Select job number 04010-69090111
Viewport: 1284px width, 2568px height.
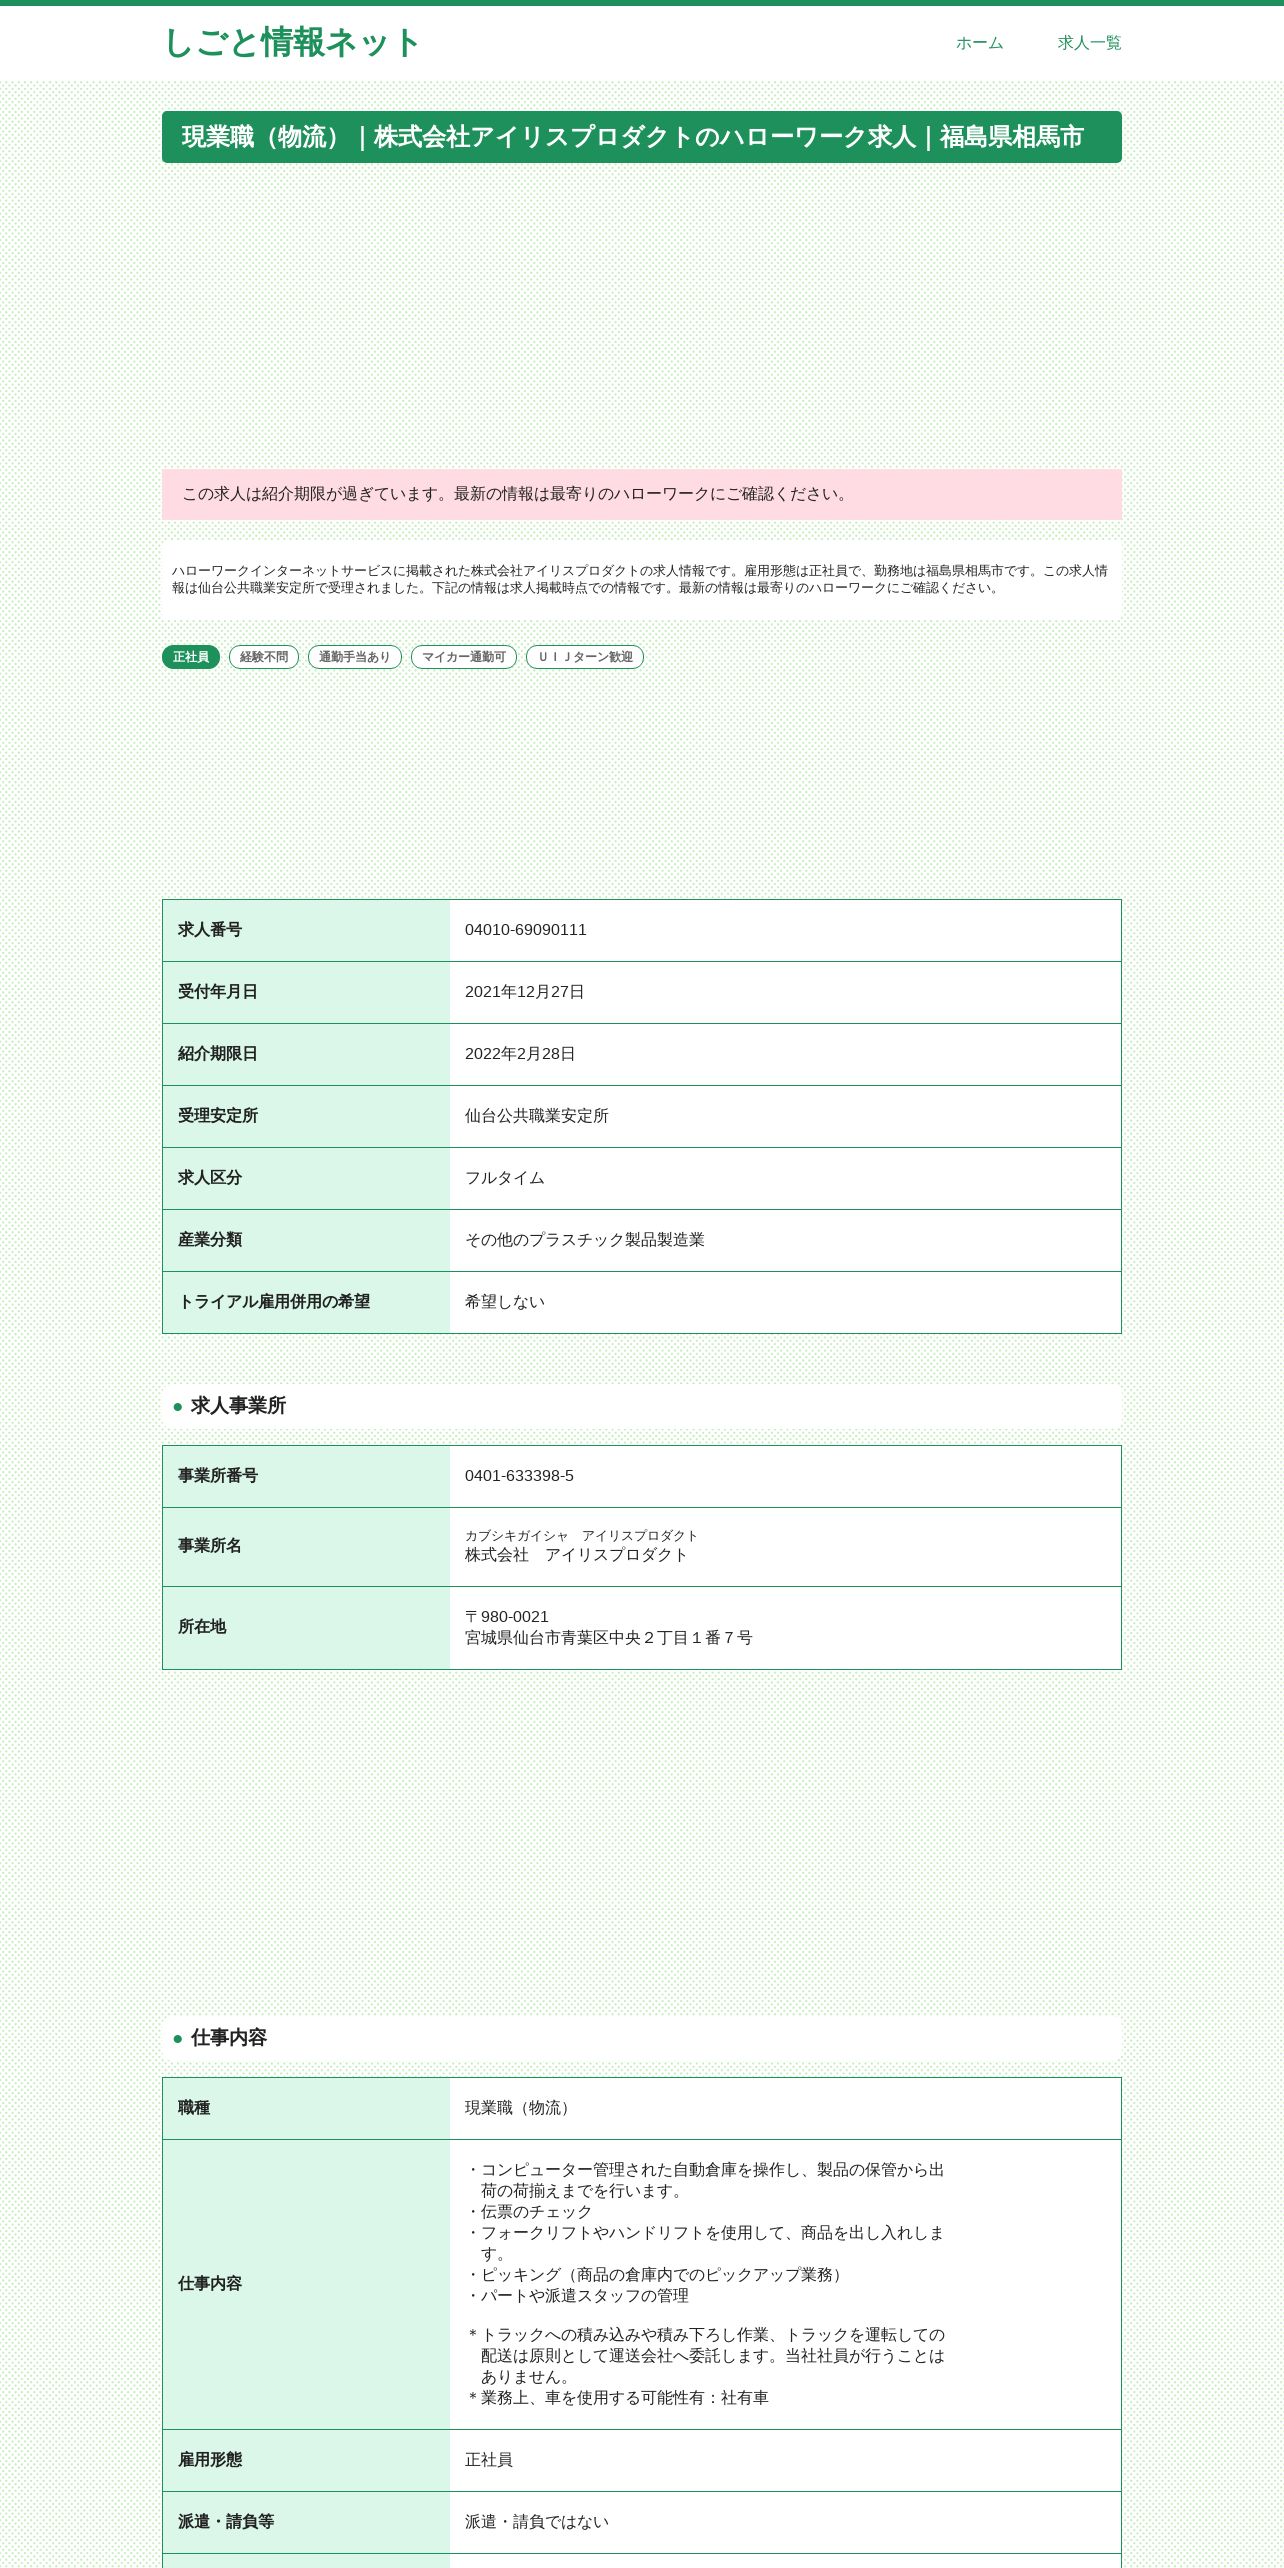526,930
